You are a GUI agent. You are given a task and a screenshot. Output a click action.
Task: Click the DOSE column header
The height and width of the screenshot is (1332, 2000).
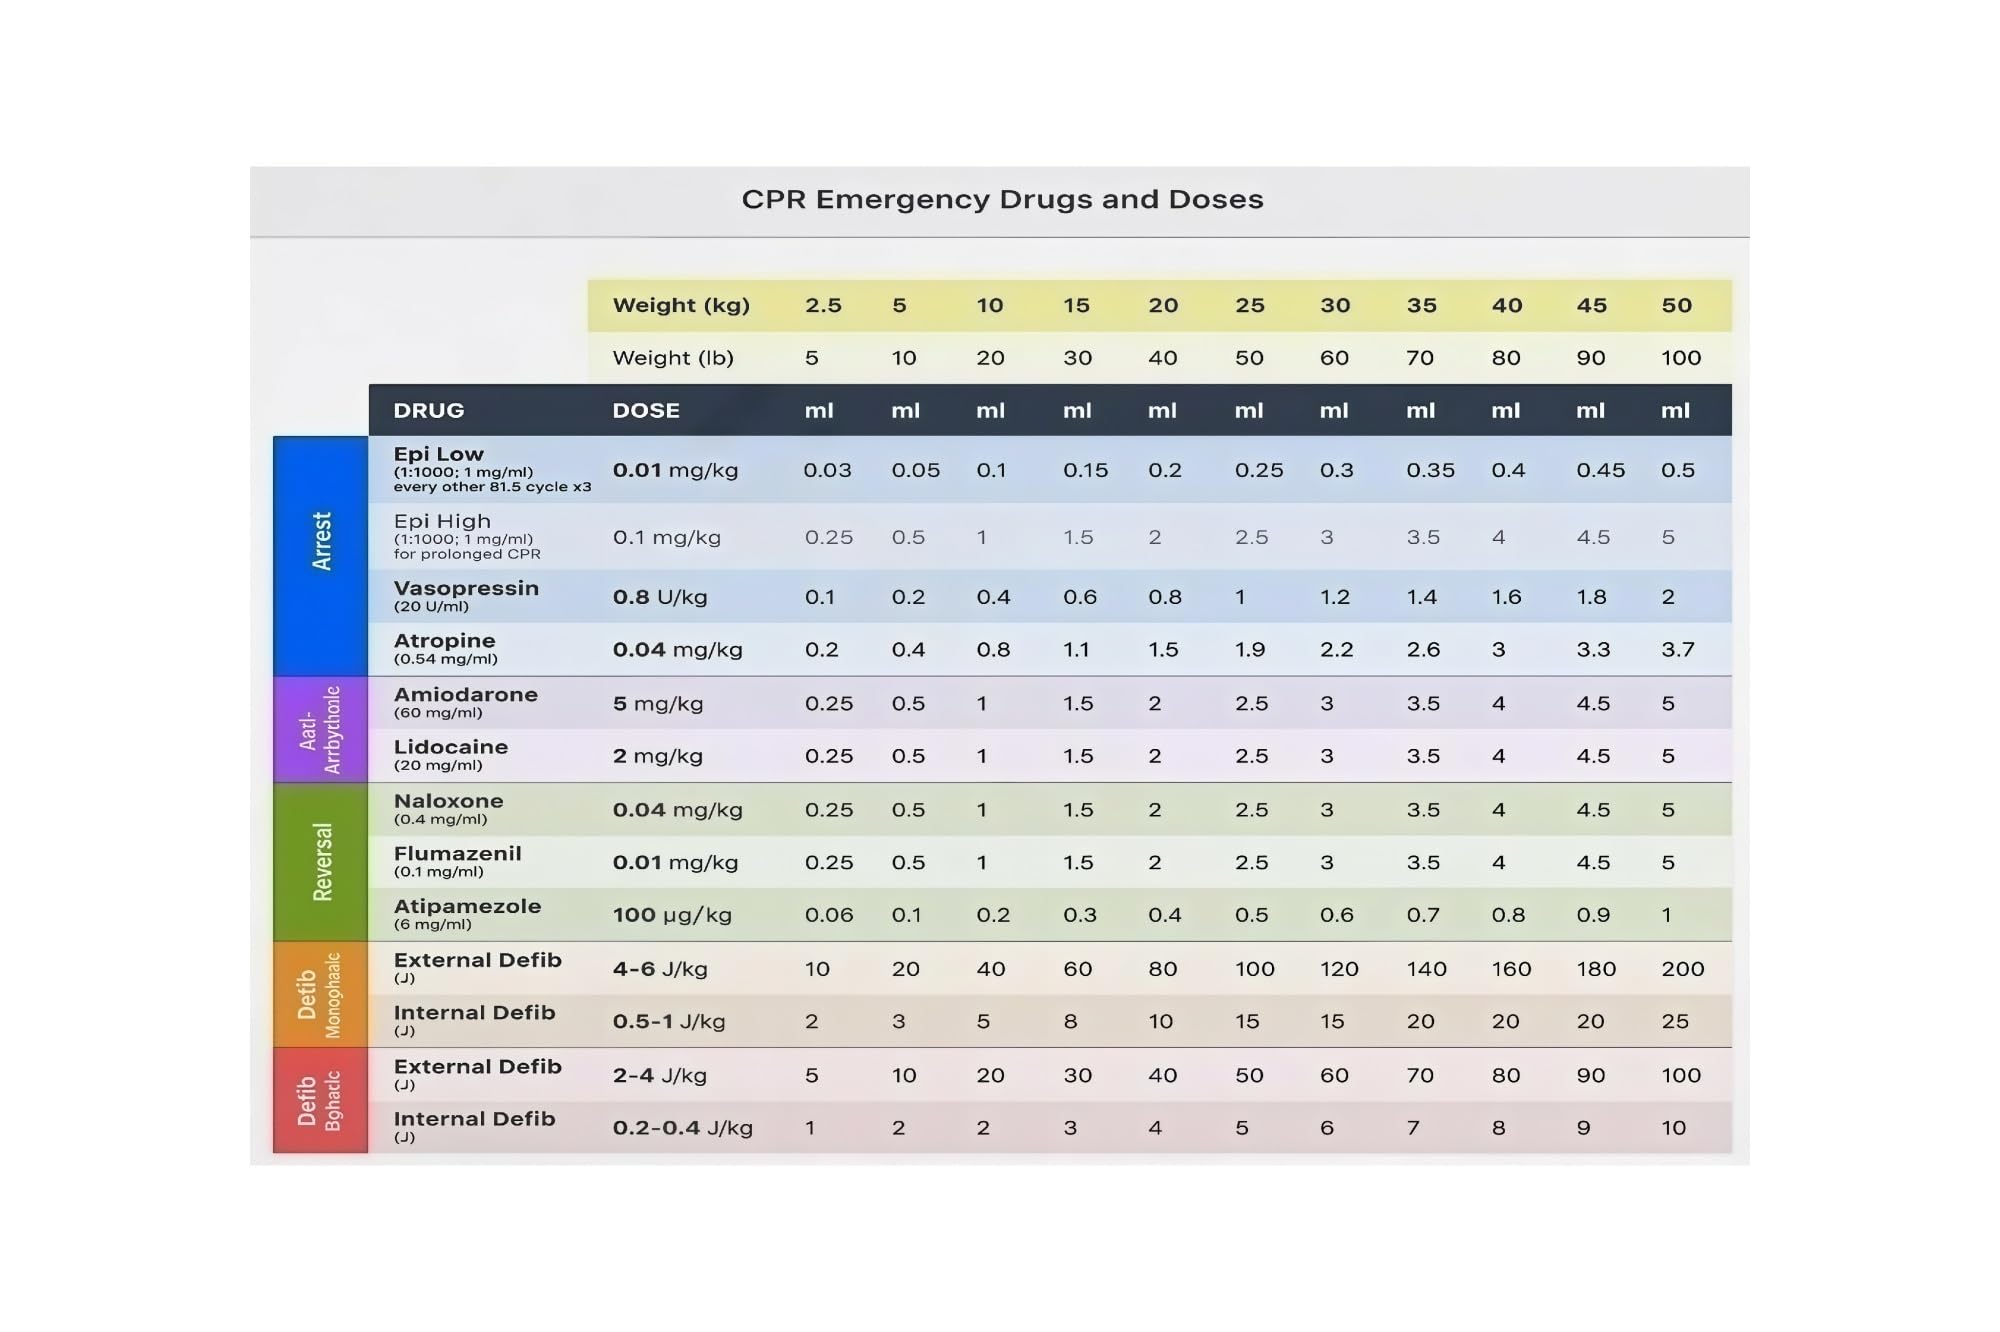pos(646,410)
